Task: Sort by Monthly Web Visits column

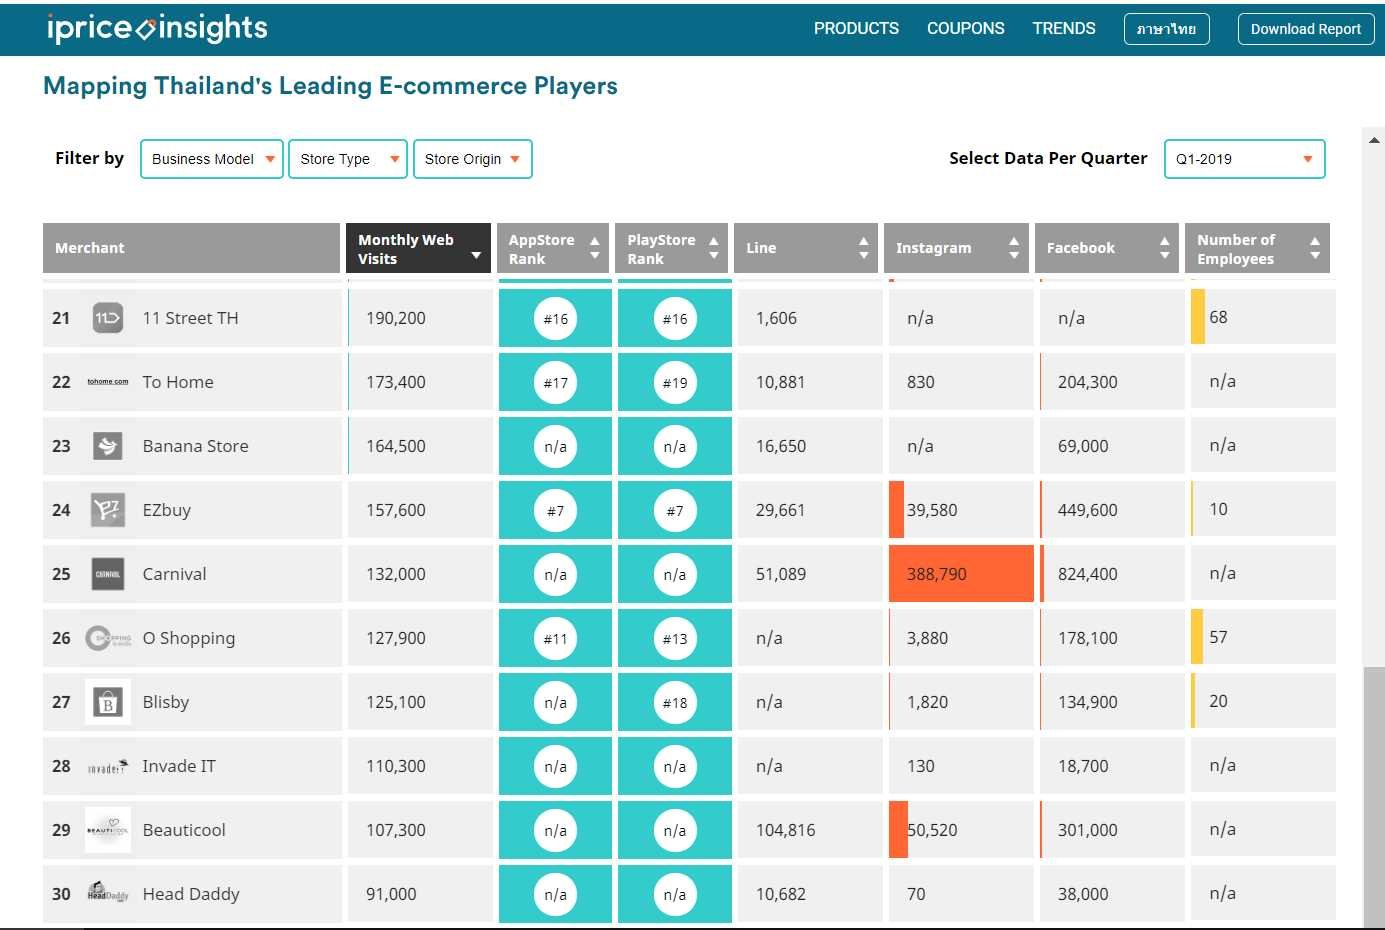Action: point(418,248)
